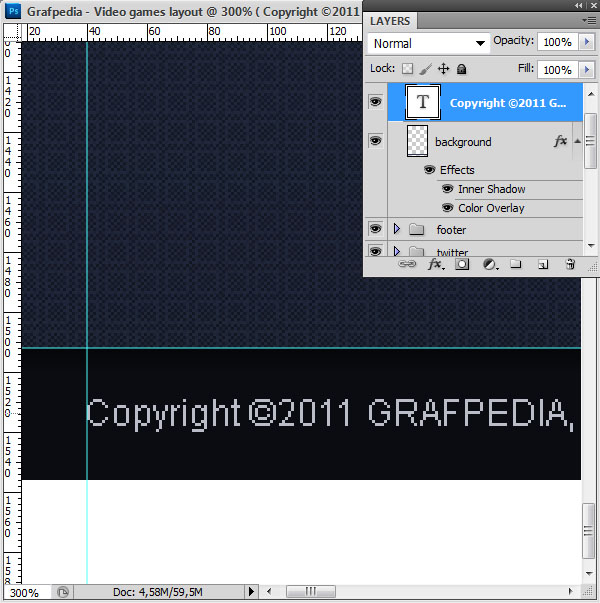This screenshot has width=600, height=603.
Task: Click document vertical scroll down arrow
Action: click(x=588, y=573)
